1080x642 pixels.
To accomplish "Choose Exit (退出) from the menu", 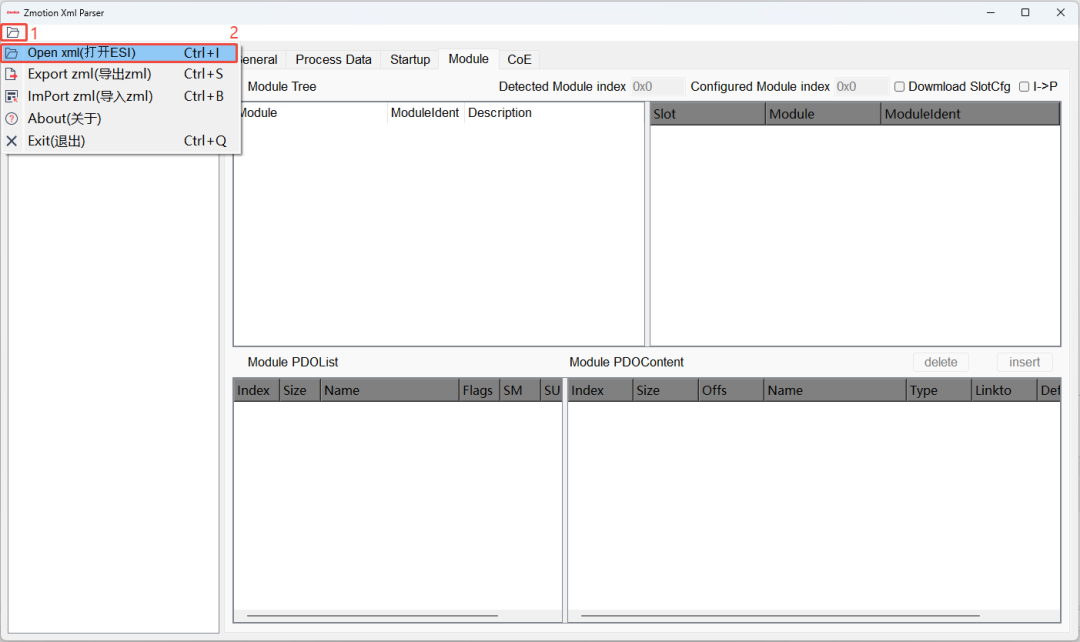I will [120, 141].
